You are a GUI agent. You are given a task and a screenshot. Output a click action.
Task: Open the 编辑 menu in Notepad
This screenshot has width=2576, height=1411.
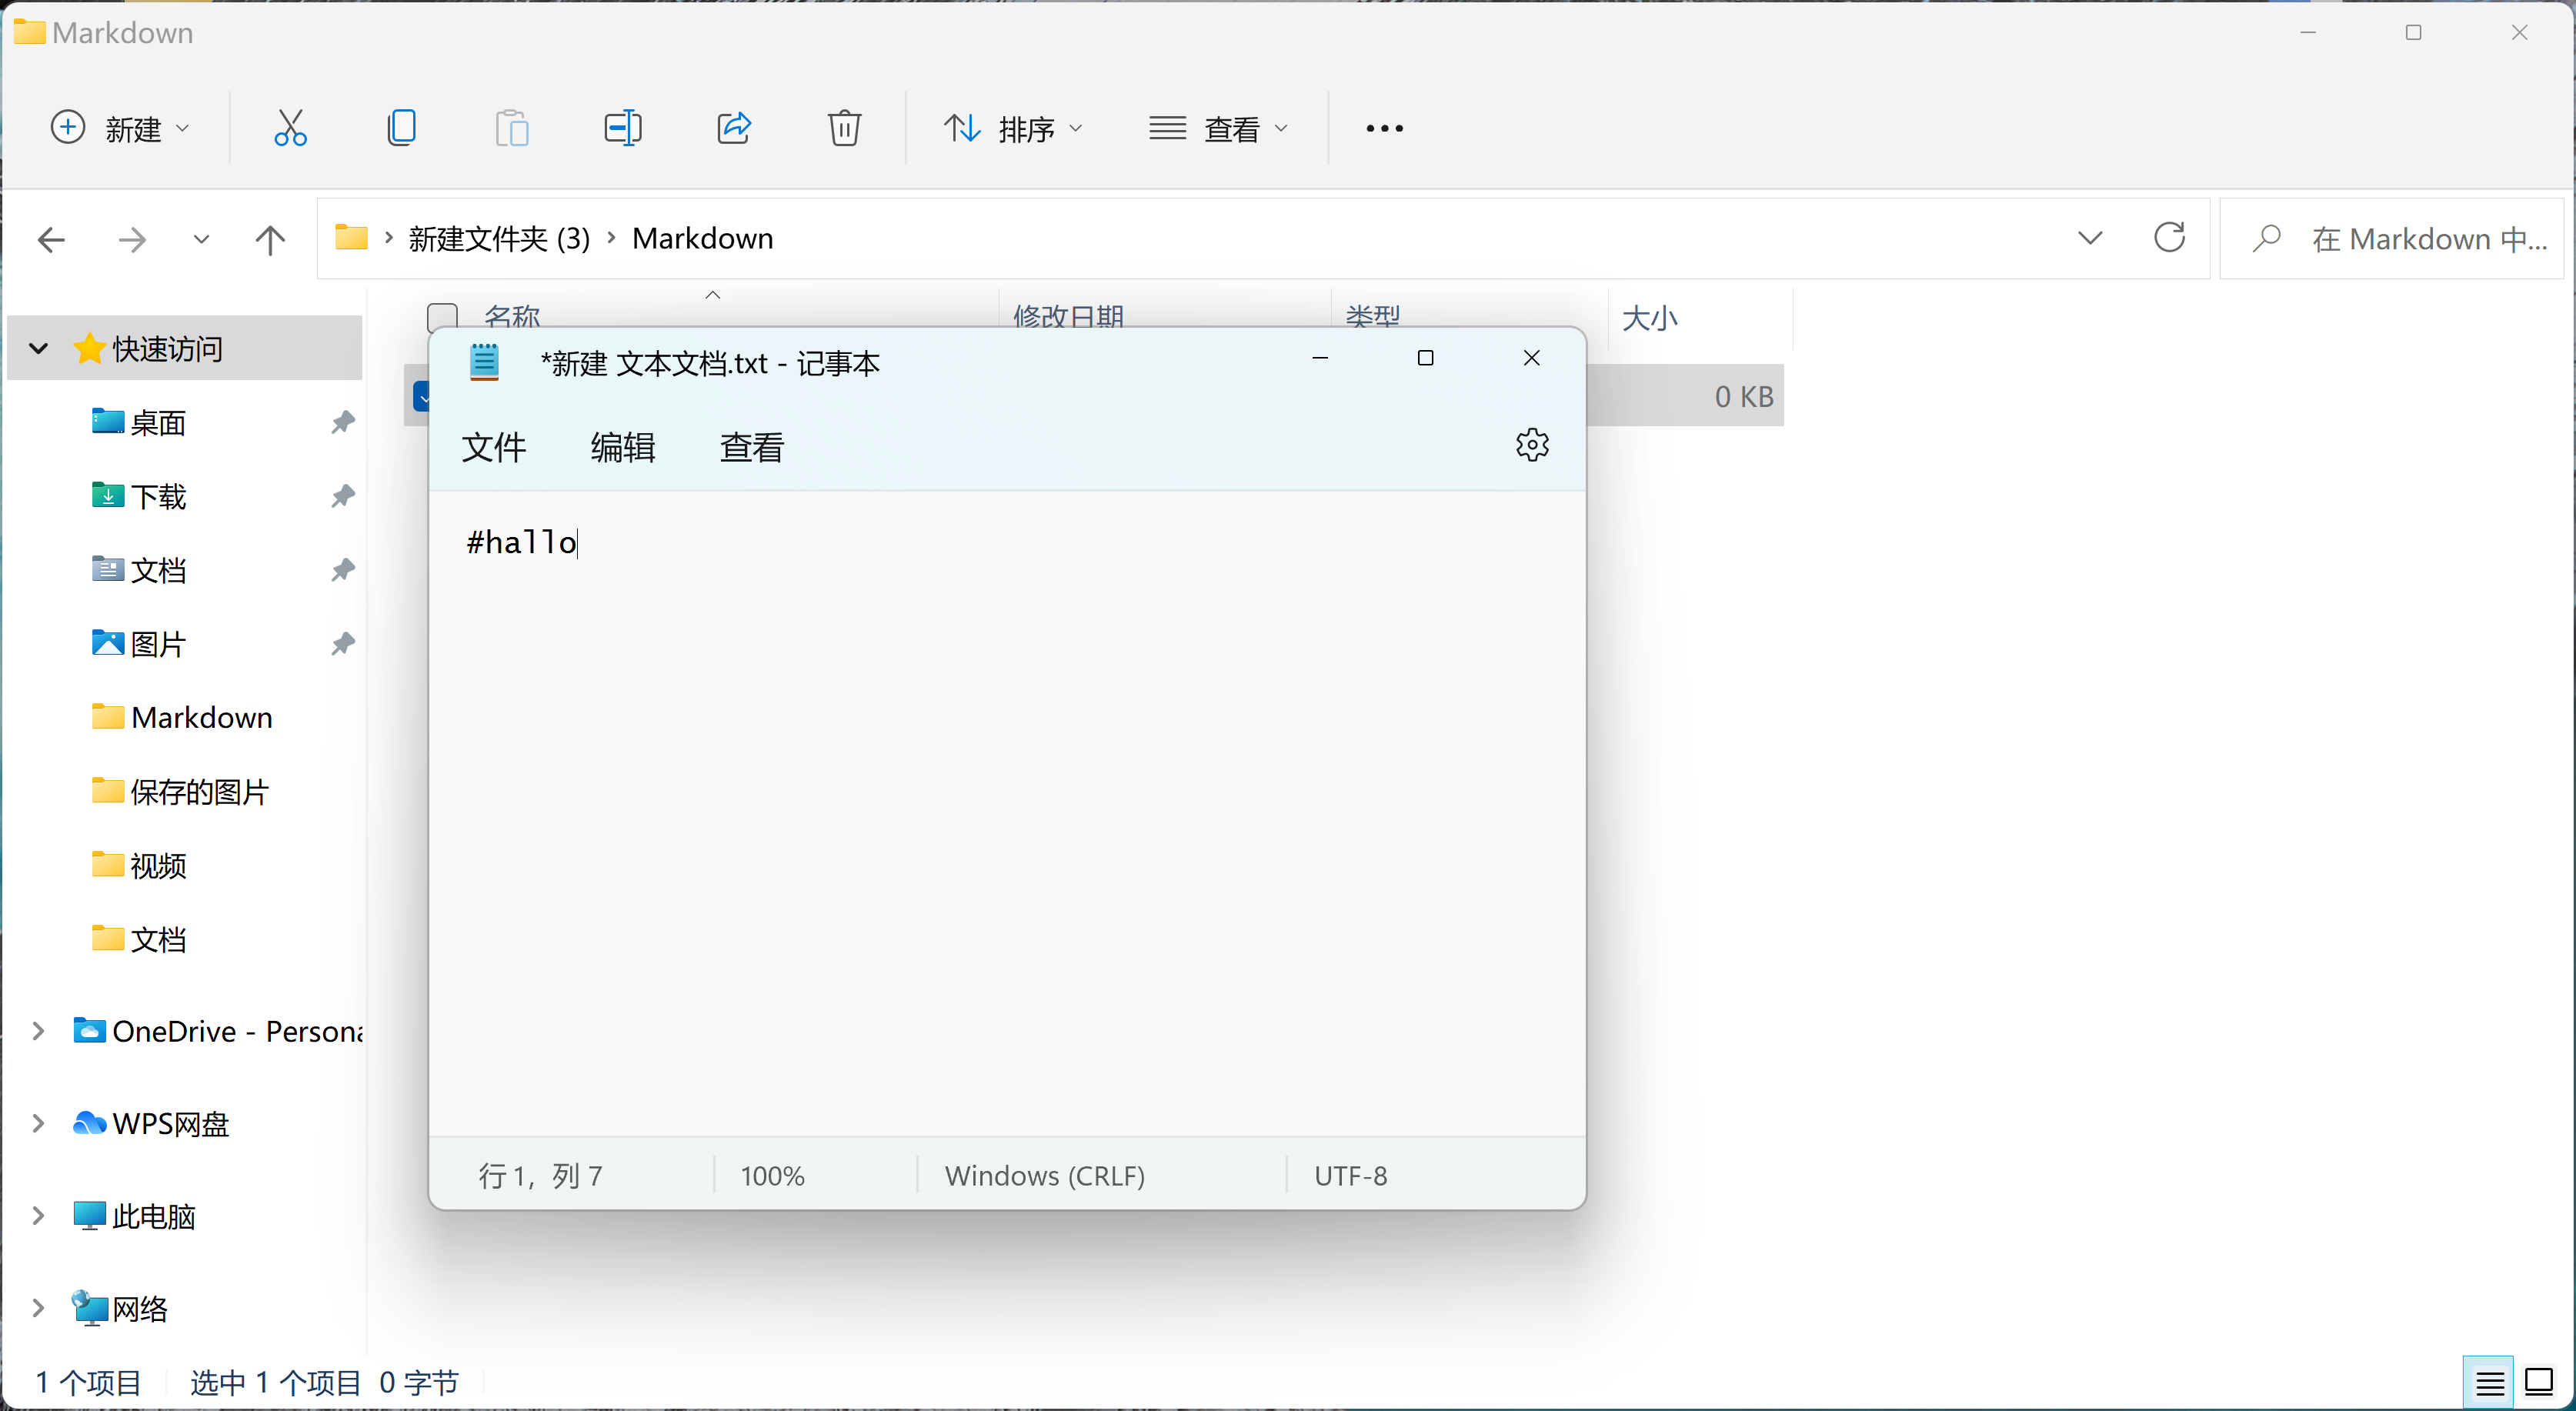(623, 447)
